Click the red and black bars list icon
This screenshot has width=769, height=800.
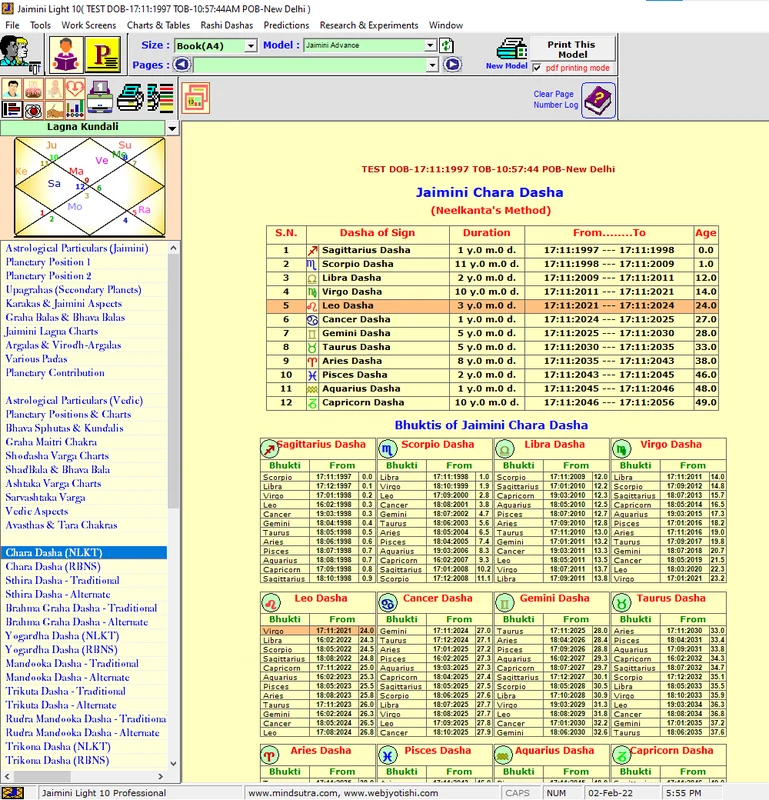11,109
